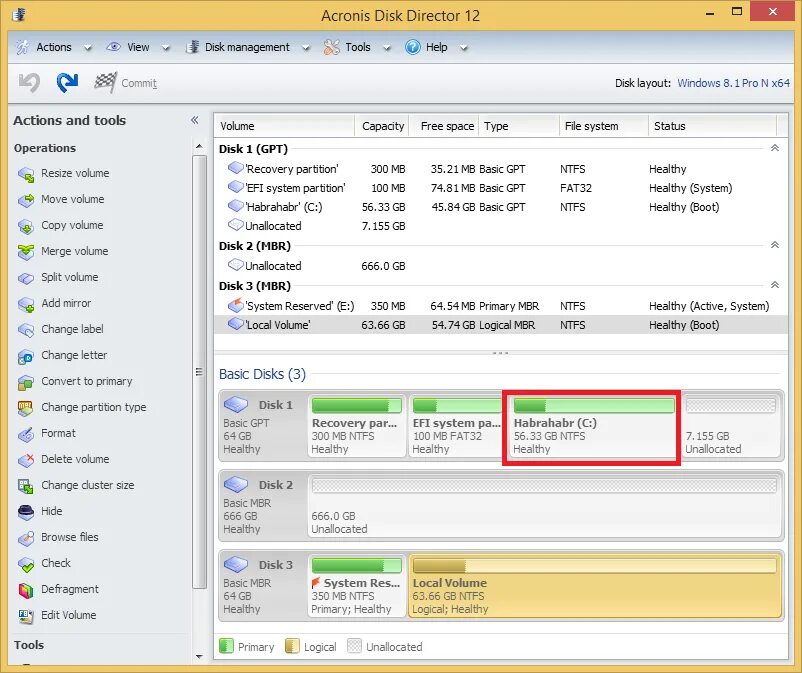Expand the Disk management dropdown arrow
The width and height of the screenshot is (802, 673).
306,48
